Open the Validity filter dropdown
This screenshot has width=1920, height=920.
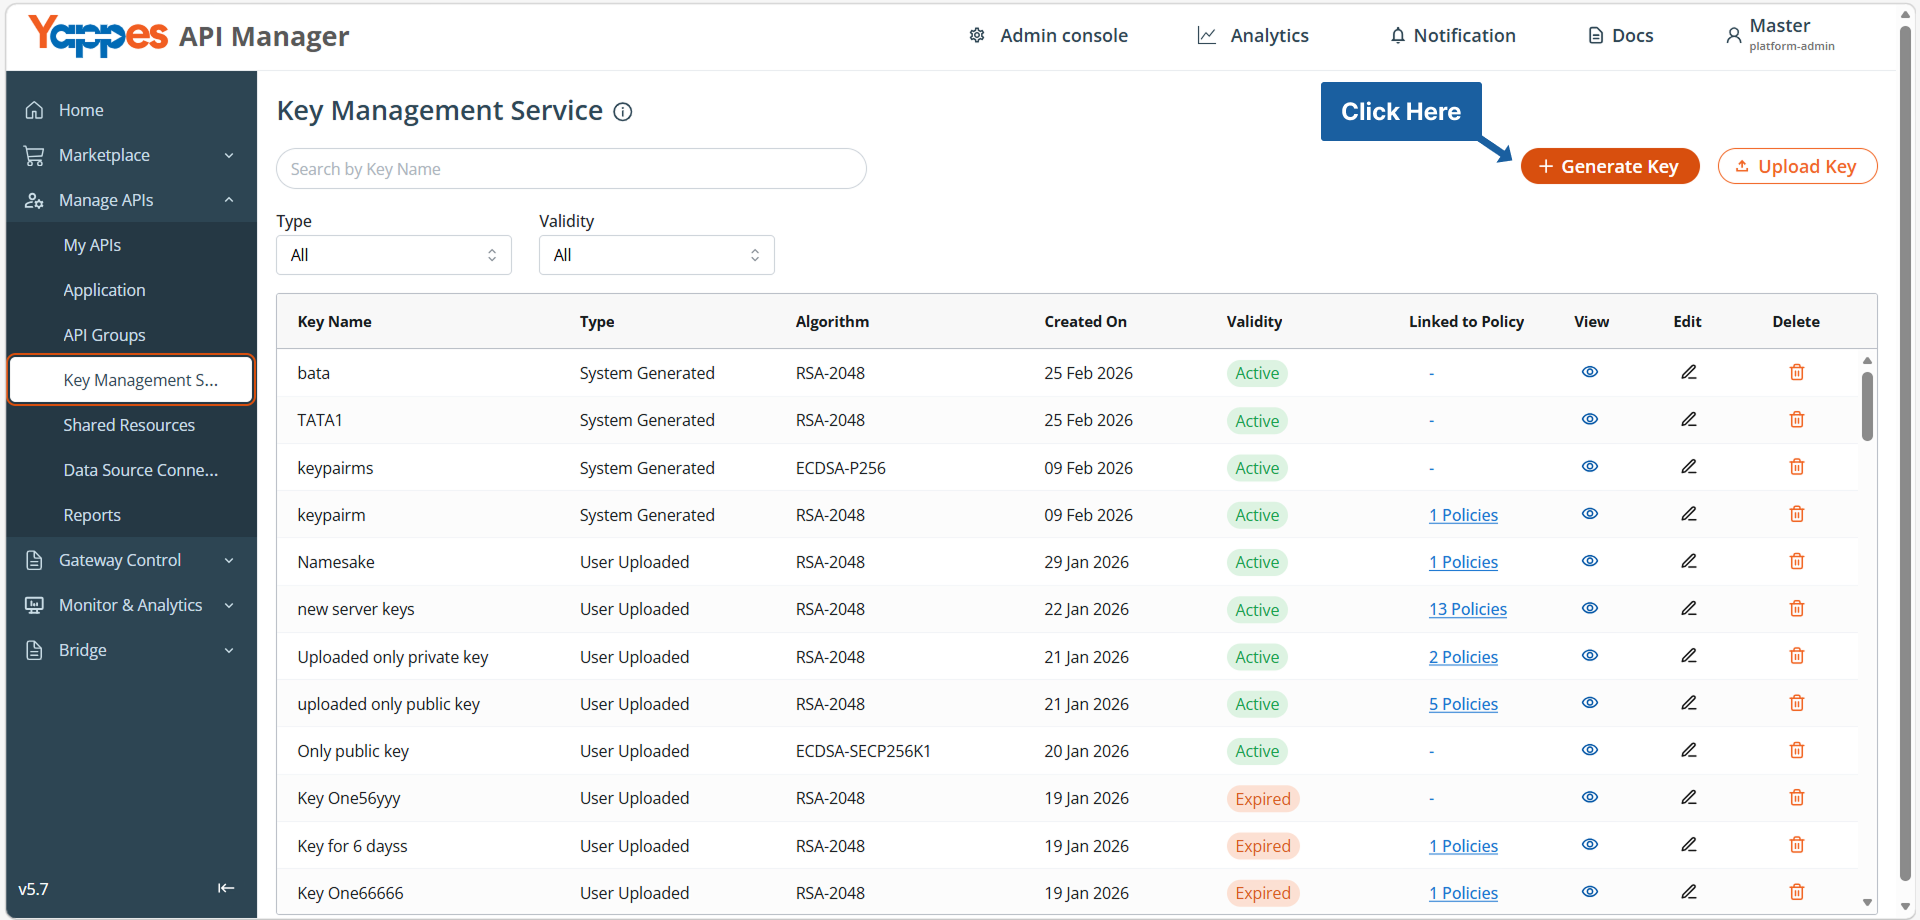[x=656, y=255]
